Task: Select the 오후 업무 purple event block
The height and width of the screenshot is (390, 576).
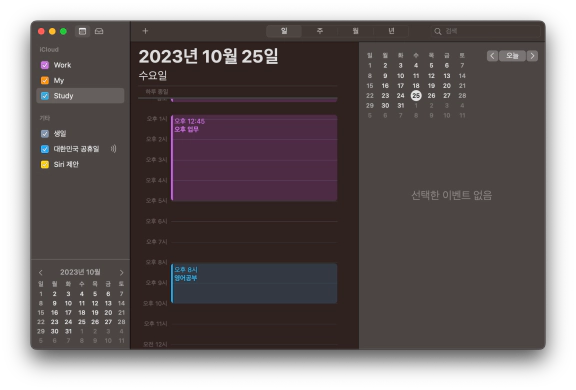Action: pos(254,158)
